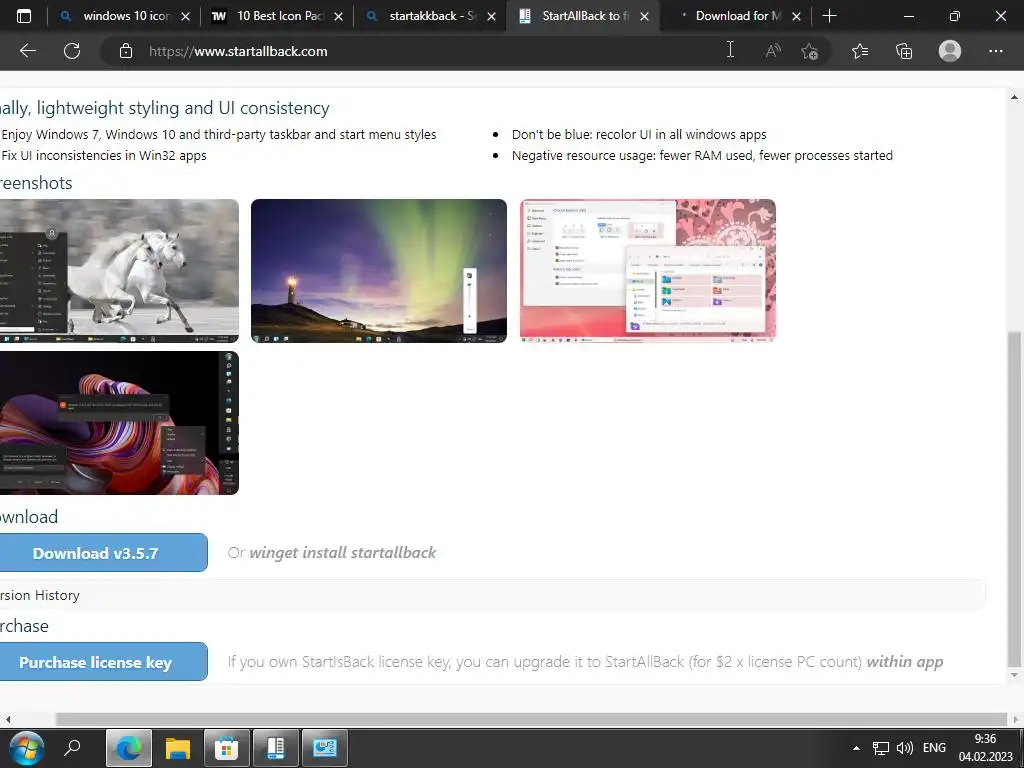
Task: Click the horizontal scrollbar thumb
Action: click(531, 719)
